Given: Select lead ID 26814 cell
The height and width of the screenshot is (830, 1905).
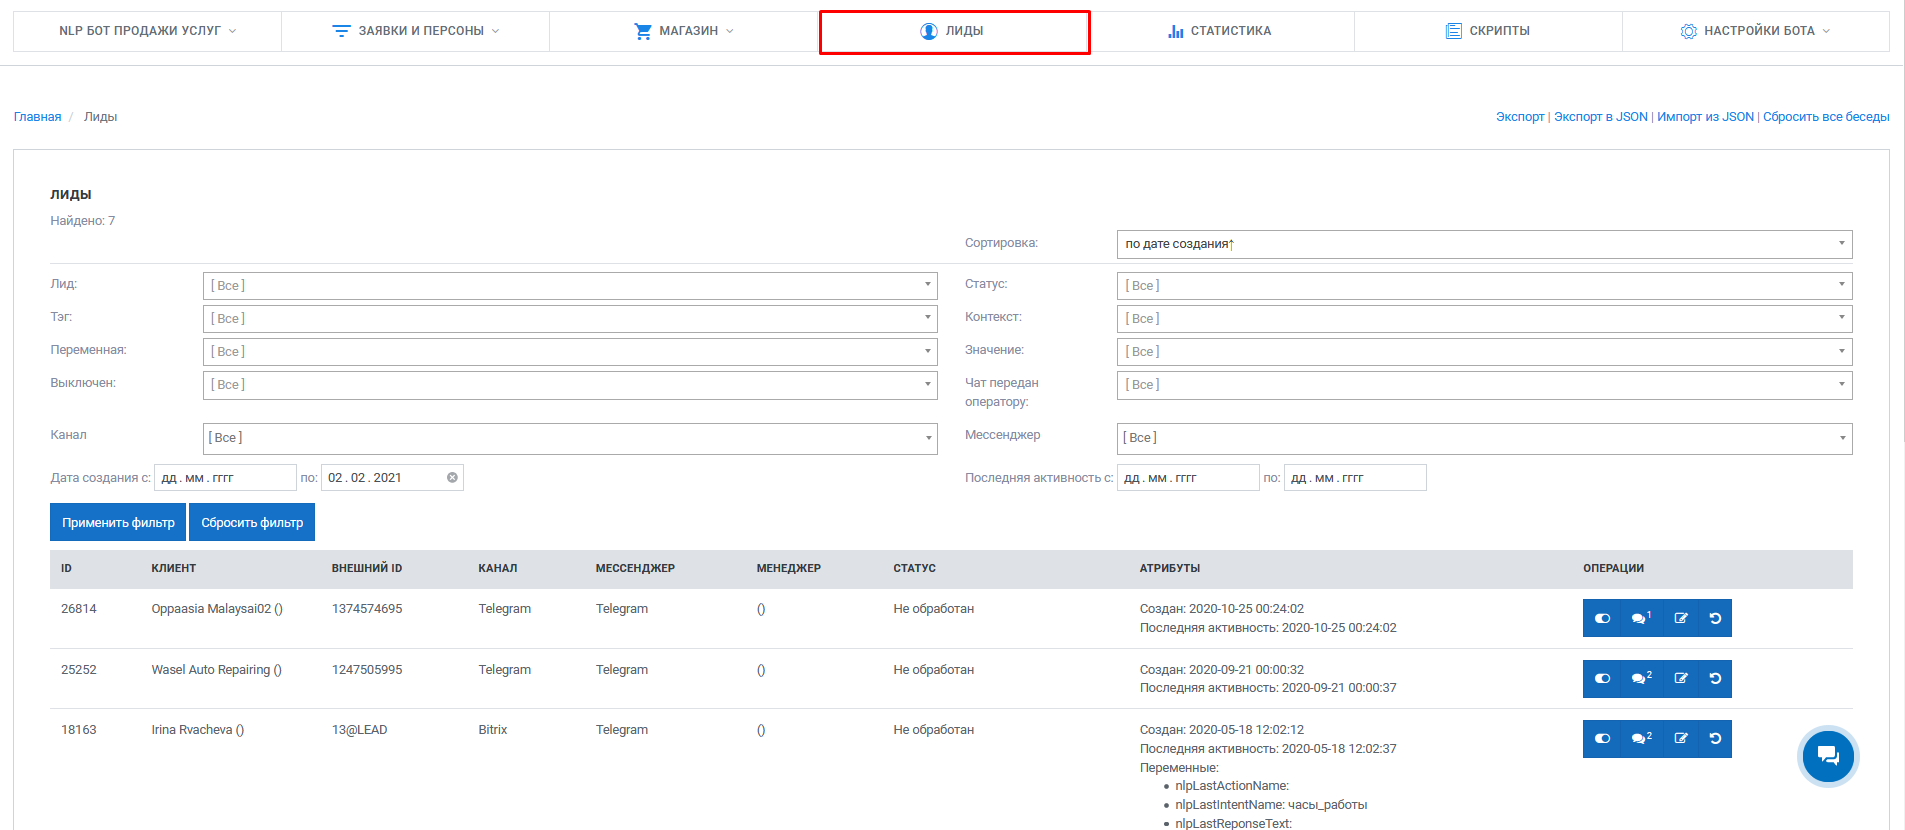Looking at the screenshot, I should pyautogui.click(x=79, y=609).
